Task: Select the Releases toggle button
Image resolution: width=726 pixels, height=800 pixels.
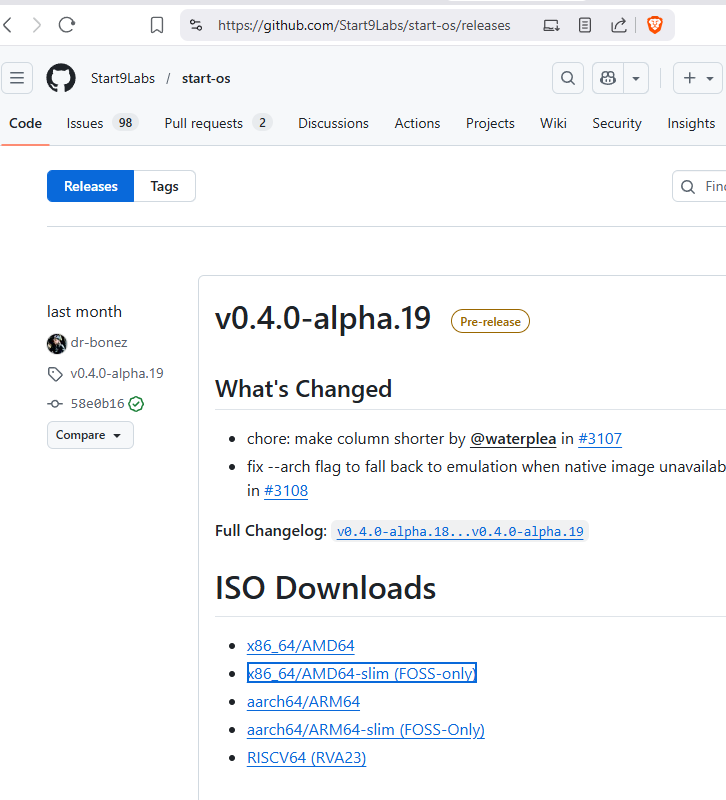Action: click(91, 186)
